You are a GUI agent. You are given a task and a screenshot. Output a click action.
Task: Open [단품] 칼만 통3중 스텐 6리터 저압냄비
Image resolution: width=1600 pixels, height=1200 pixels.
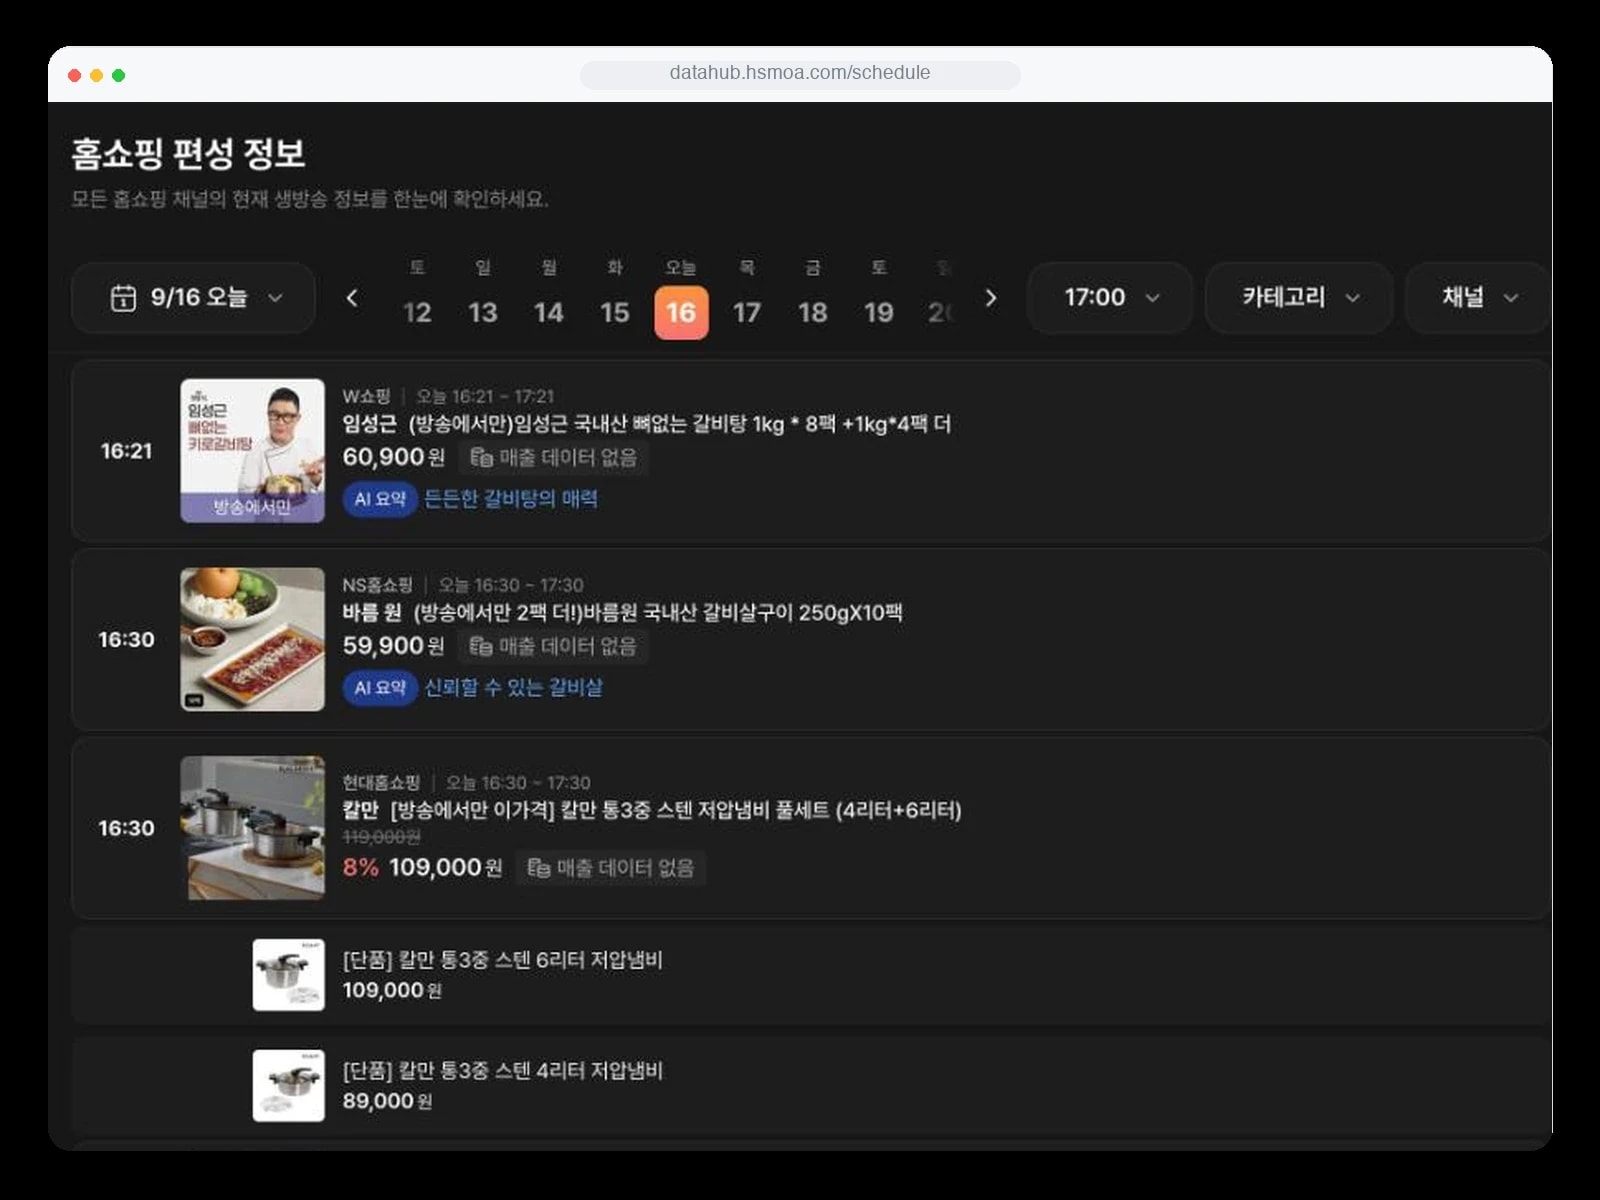[x=503, y=960]
